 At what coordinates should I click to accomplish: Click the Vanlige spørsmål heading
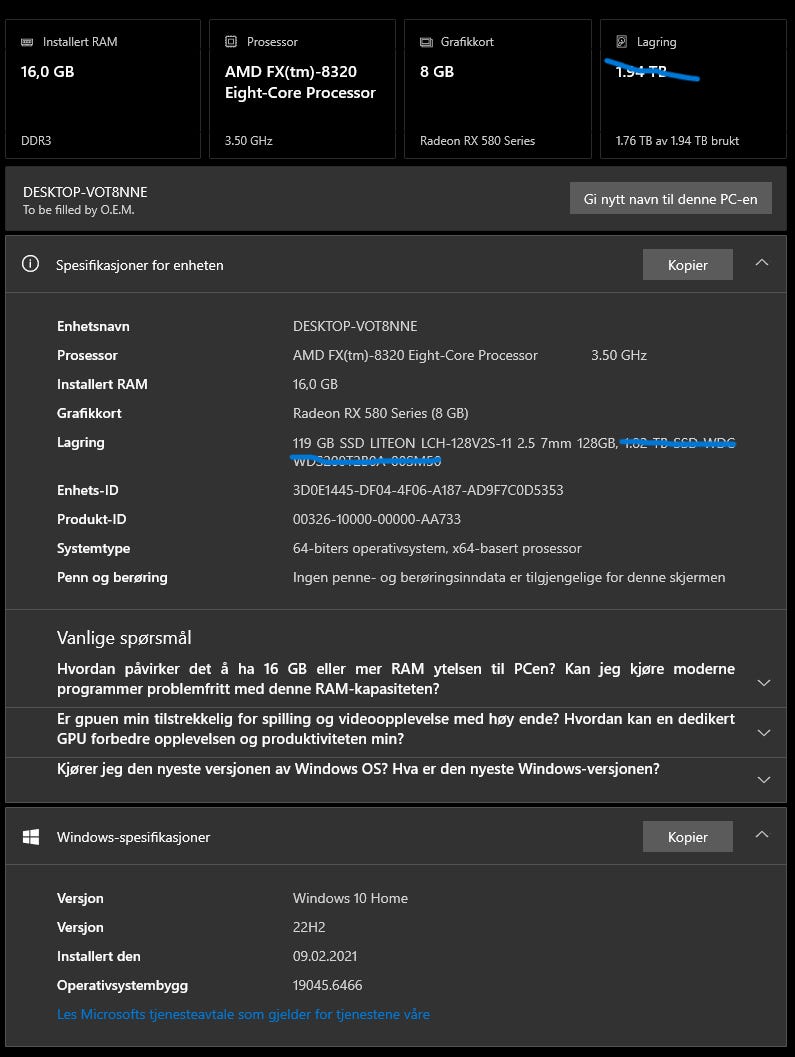(124, 638)
